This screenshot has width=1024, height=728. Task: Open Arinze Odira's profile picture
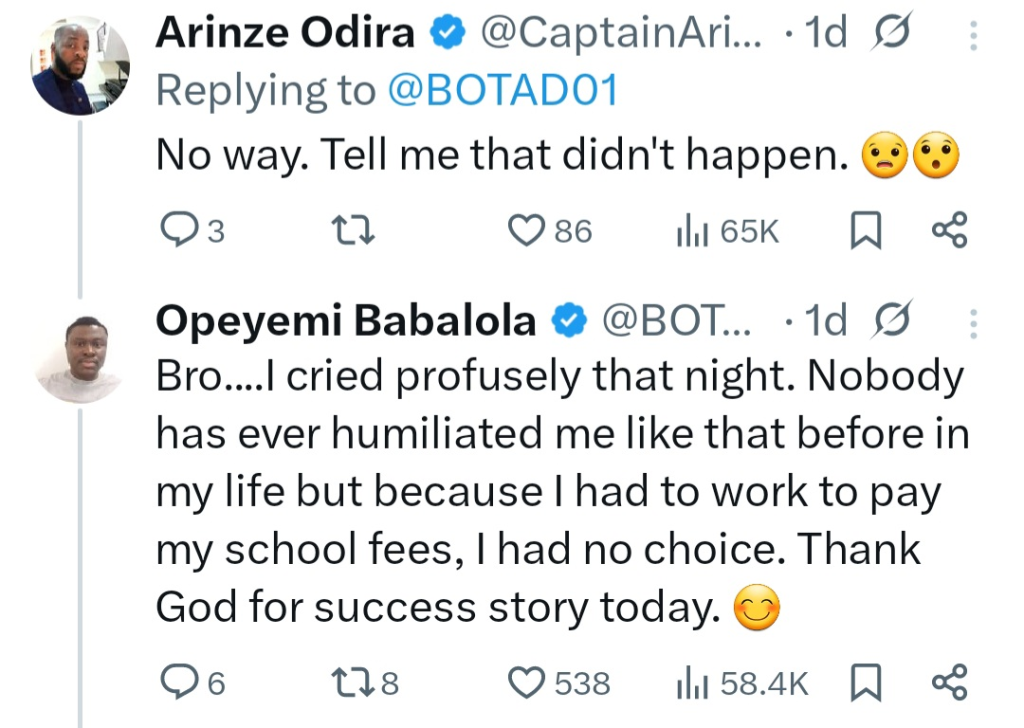point(81,66)
